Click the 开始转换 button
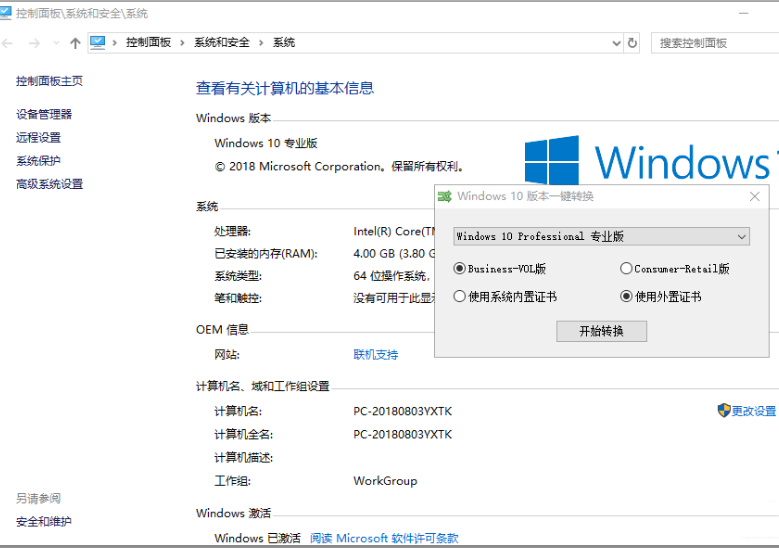The image size is (779, 548). point(601,331)
